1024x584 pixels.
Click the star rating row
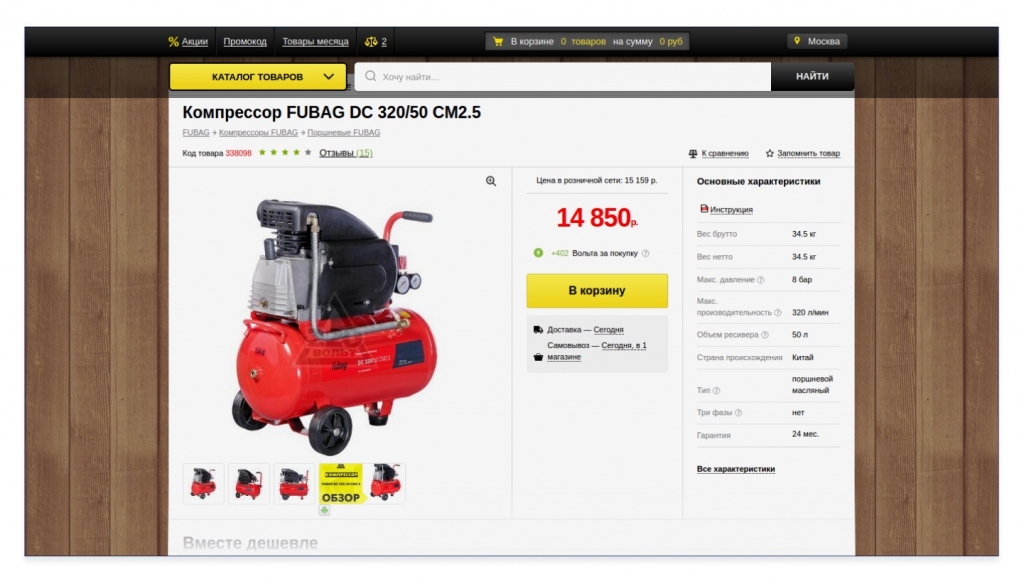(x=285, y=152)
